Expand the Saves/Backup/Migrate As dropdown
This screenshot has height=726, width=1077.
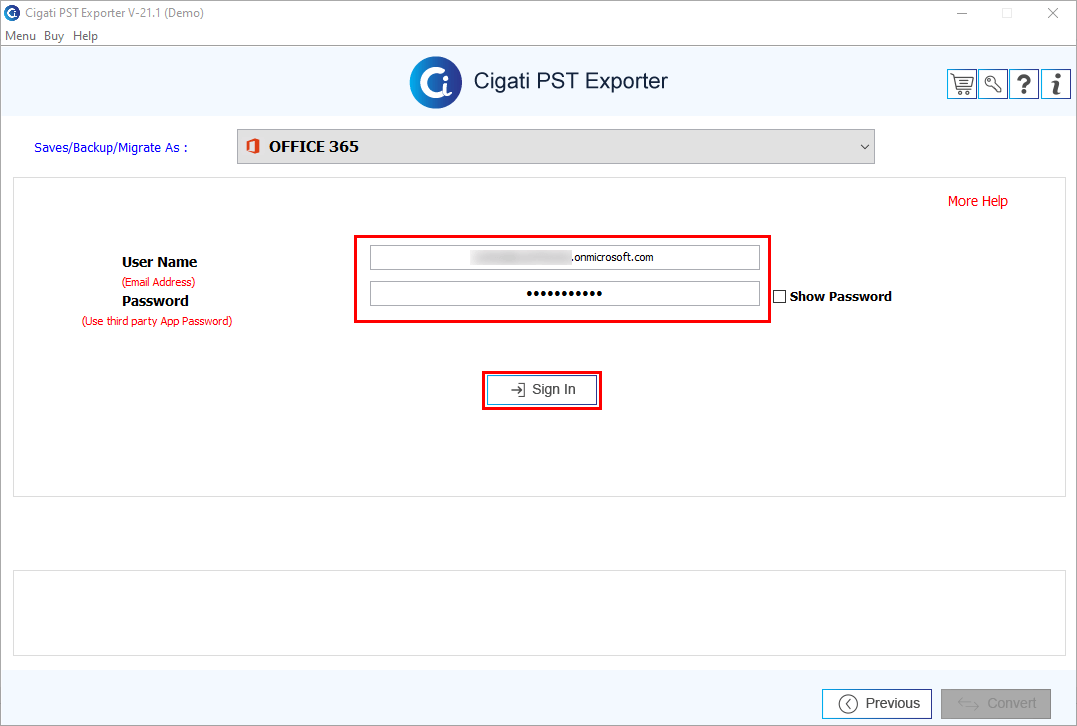click(556, 146)
